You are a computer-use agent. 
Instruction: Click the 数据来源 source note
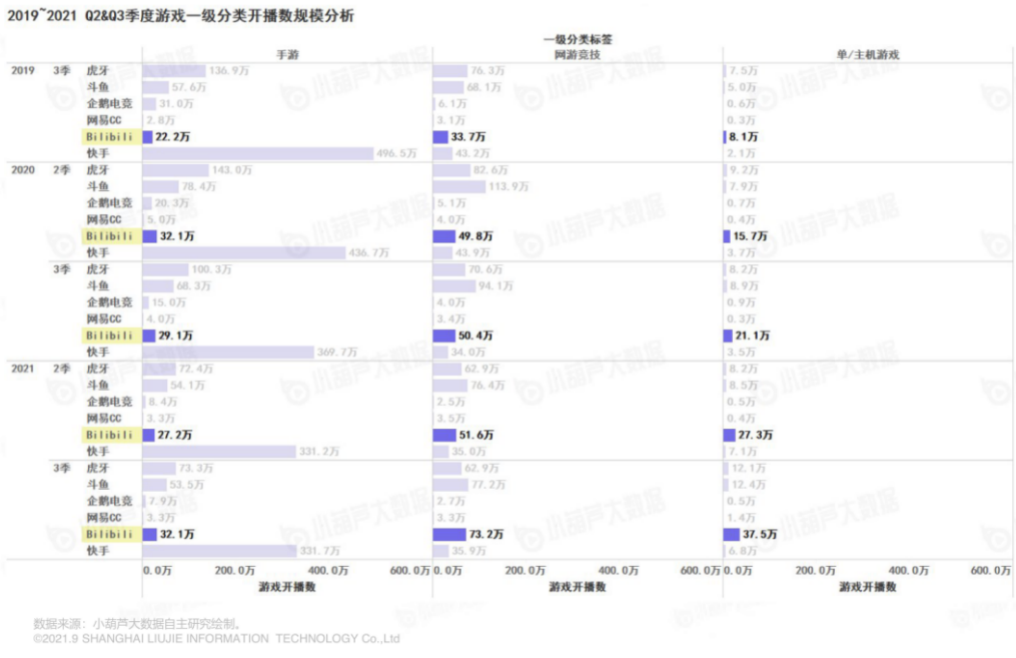pos(139,624)
